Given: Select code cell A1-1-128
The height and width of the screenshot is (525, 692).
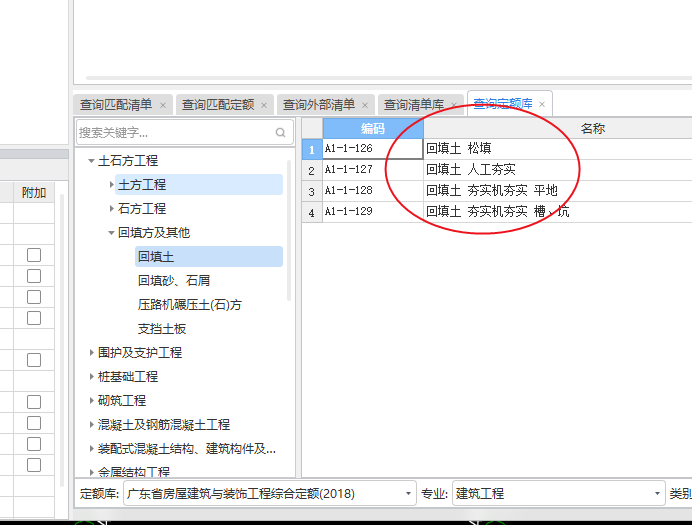Looking at the screenshot, I should tap(373, 191).
